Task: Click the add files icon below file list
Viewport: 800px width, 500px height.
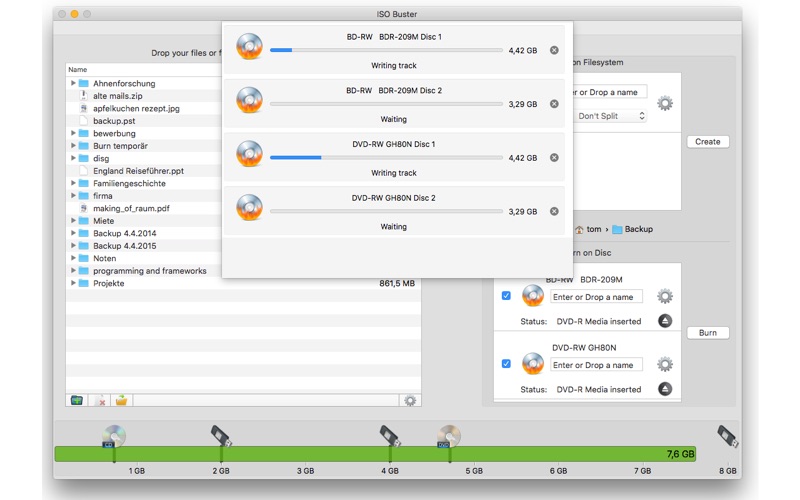Action: 77,401
